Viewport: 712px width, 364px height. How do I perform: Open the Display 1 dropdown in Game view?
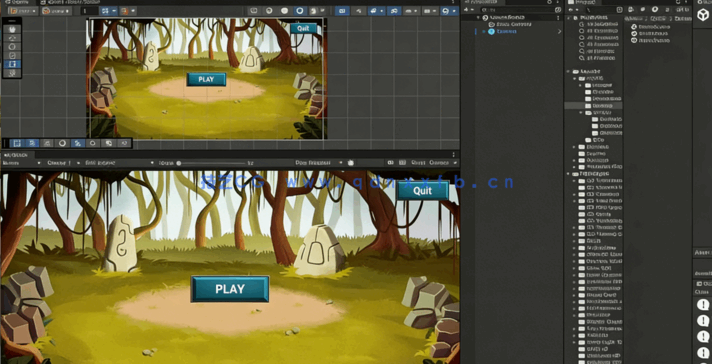pyautogui.click(x=64, y=163)
